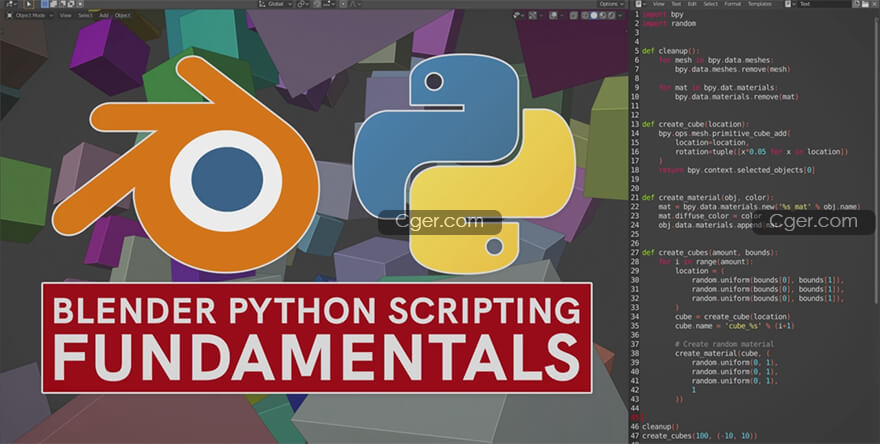Choose the 'Extend selection' mode icon
880x444 pixels.
point(53,4)
